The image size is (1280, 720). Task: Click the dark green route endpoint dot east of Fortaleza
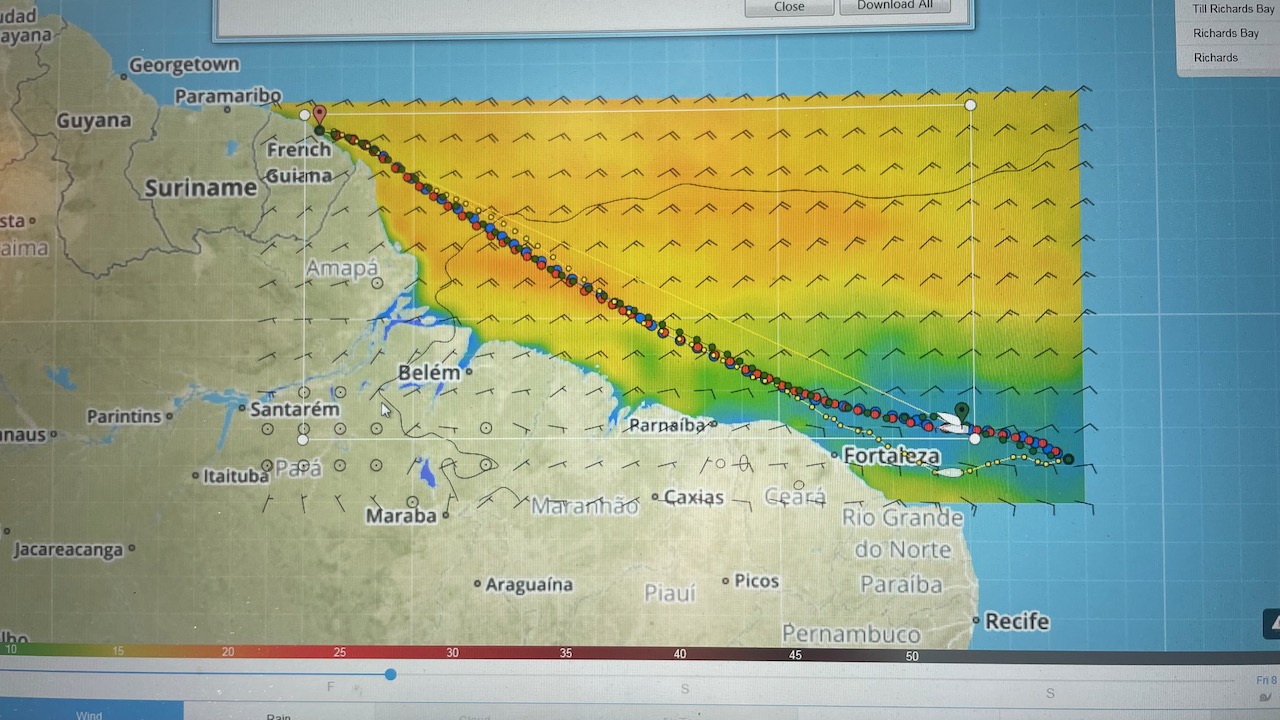(1068, 459)
